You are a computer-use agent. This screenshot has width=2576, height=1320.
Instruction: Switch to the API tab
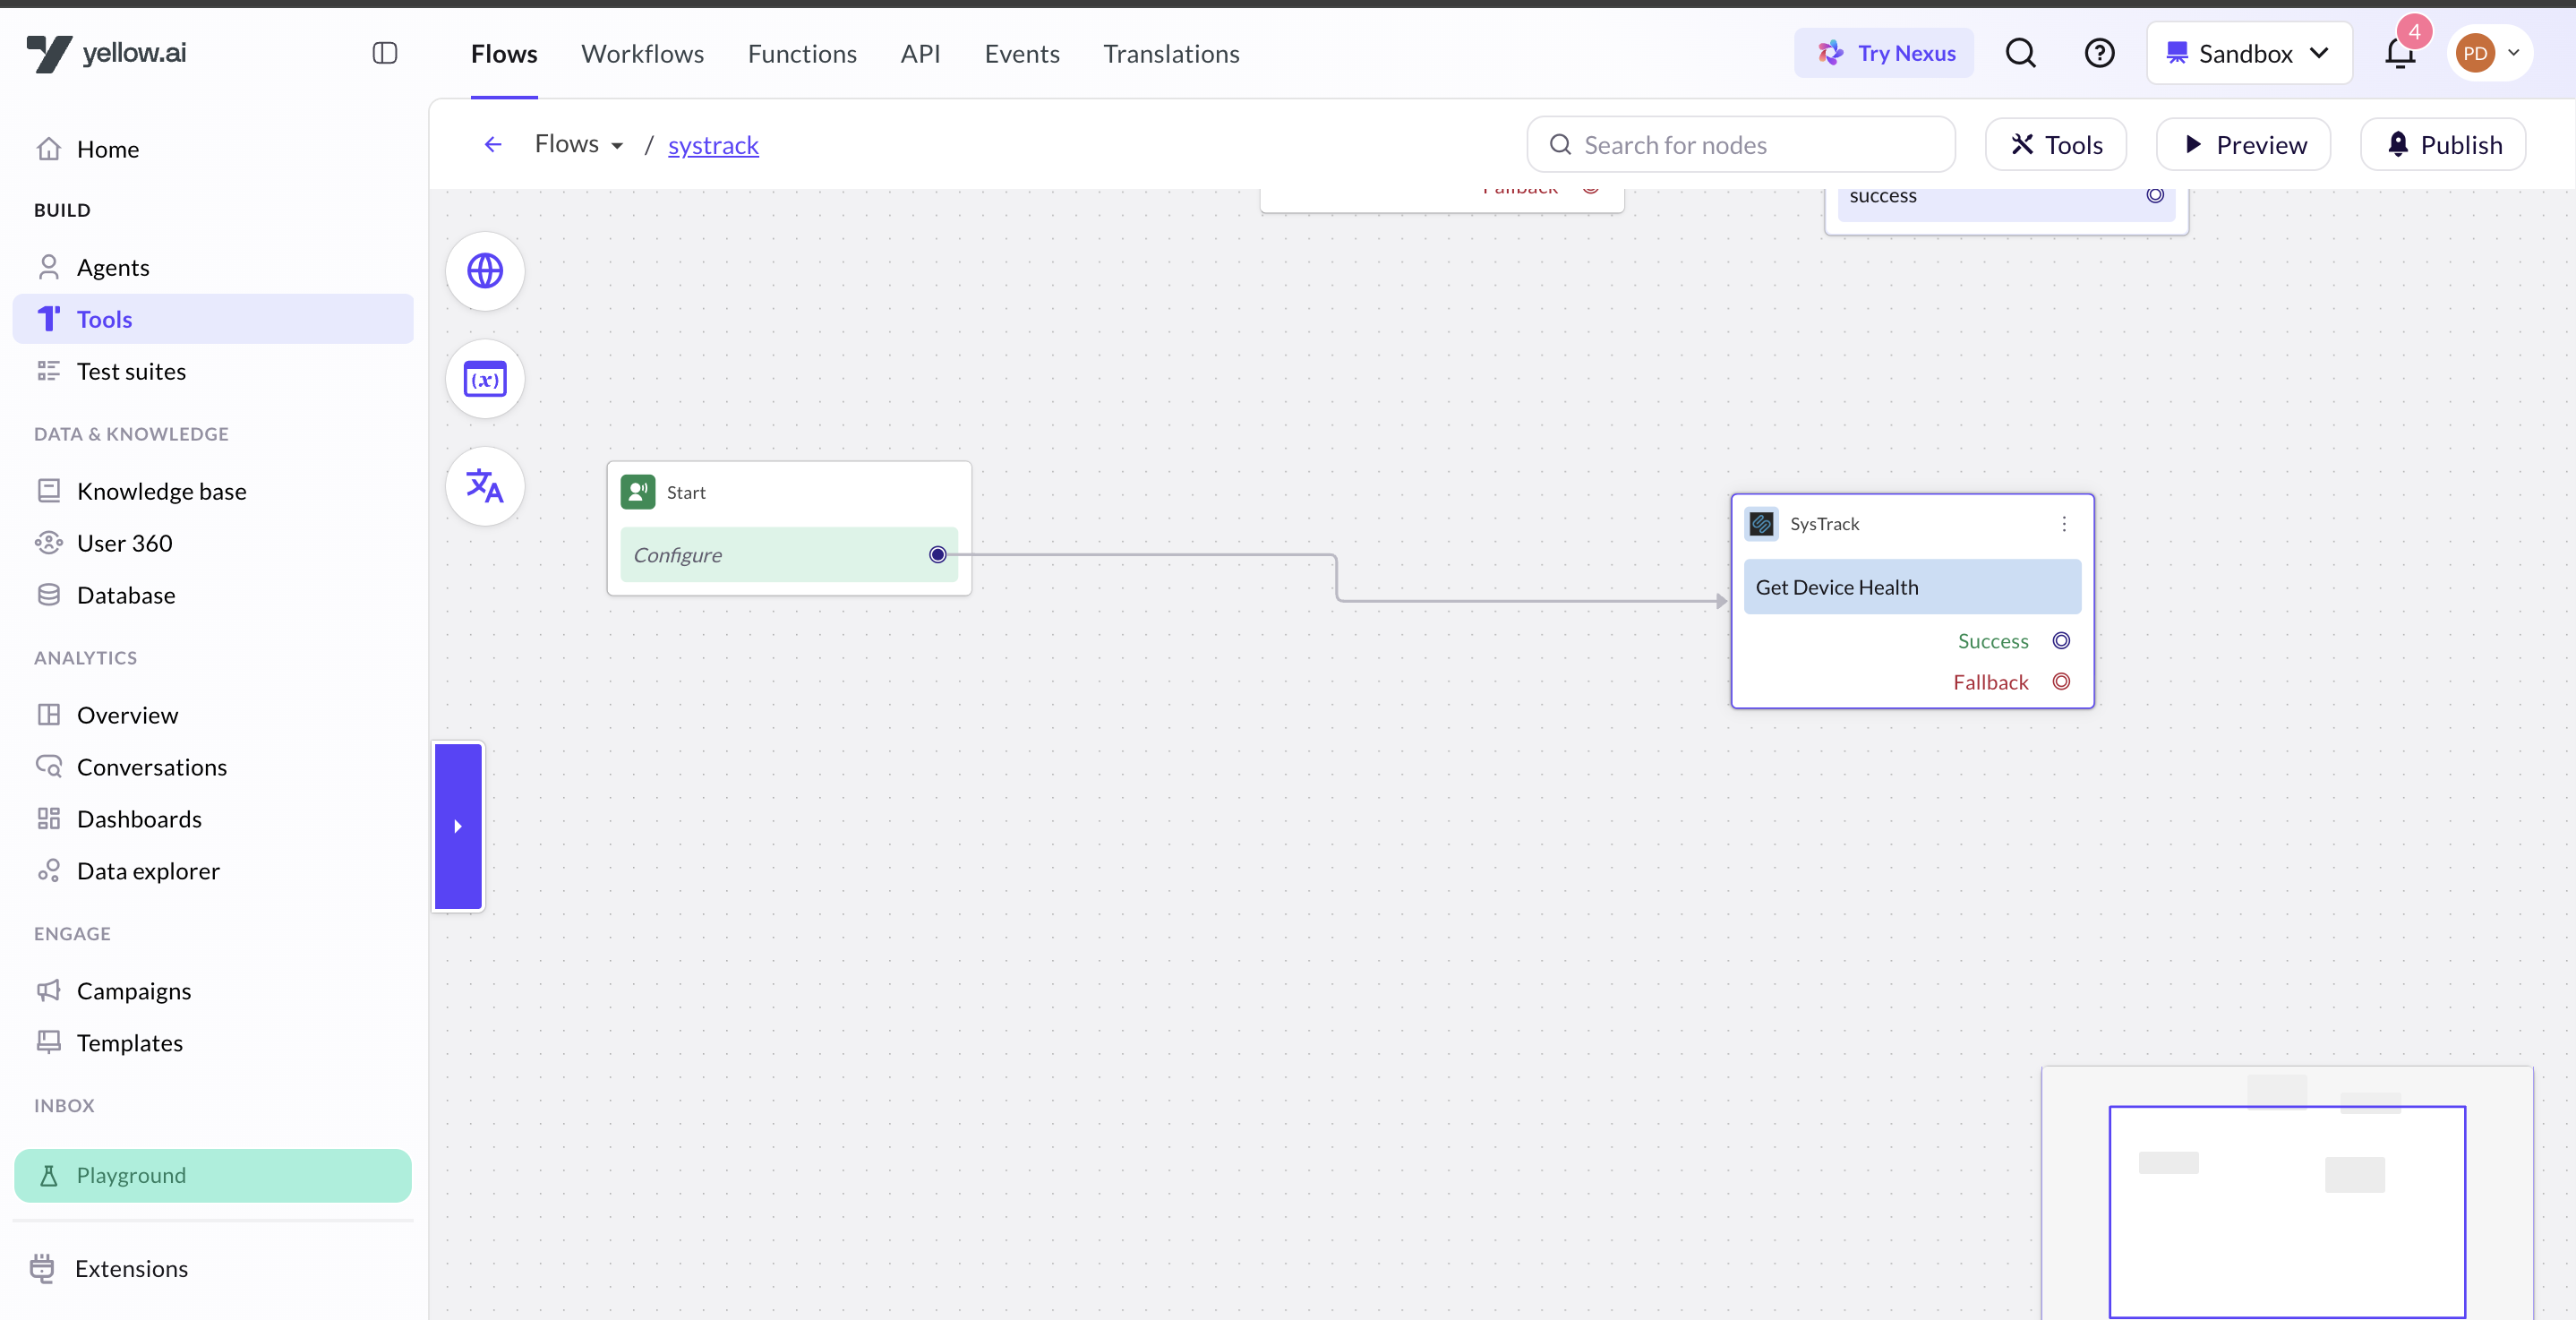click(x=920, y=53)
